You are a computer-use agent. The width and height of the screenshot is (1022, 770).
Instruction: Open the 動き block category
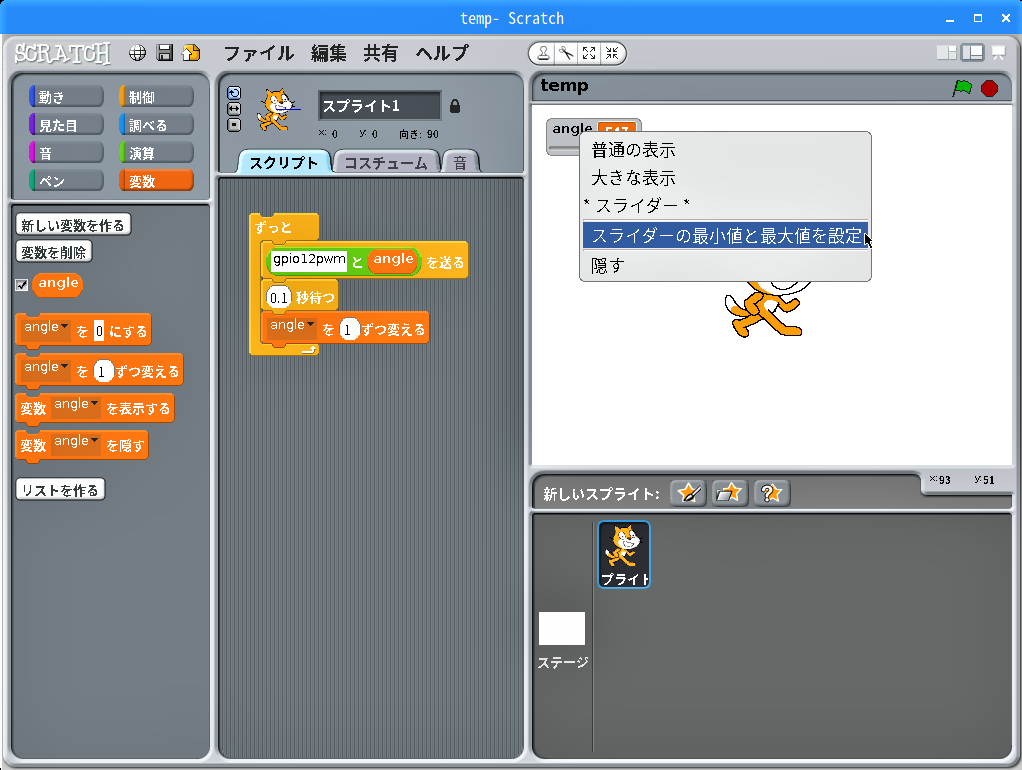66,96
